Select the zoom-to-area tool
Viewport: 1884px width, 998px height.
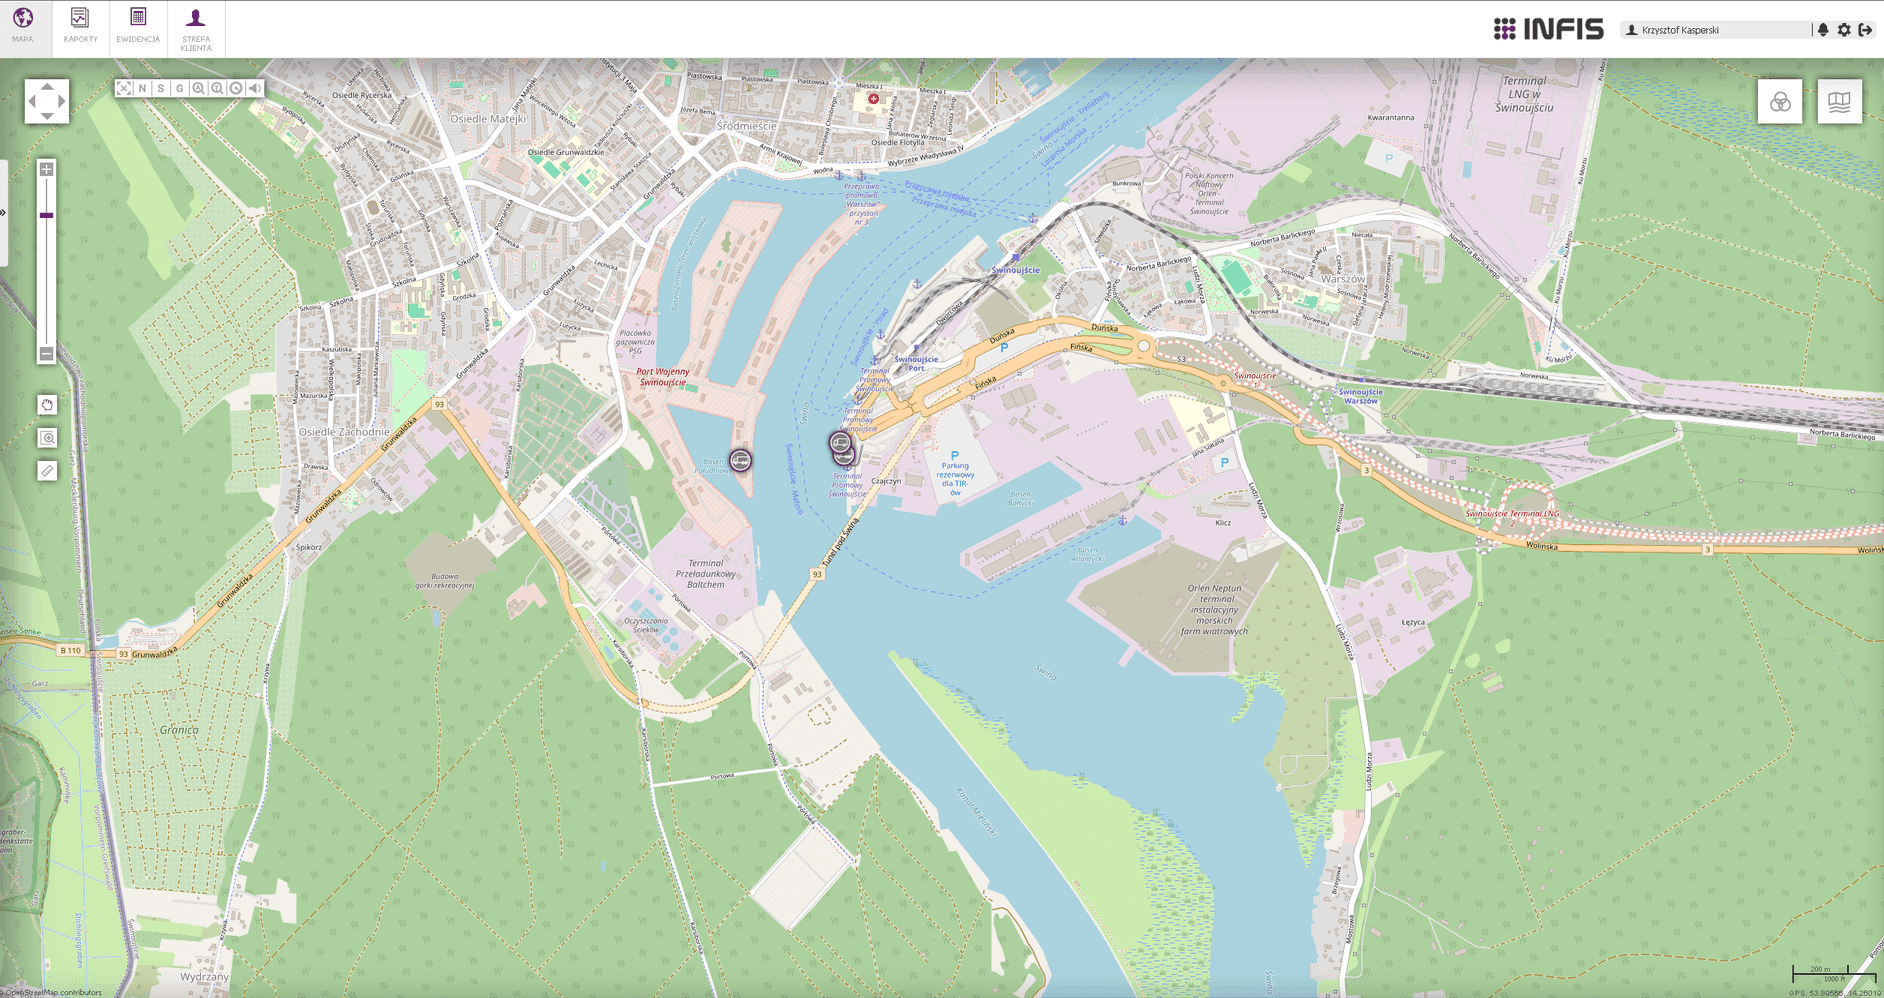(47, 438)
